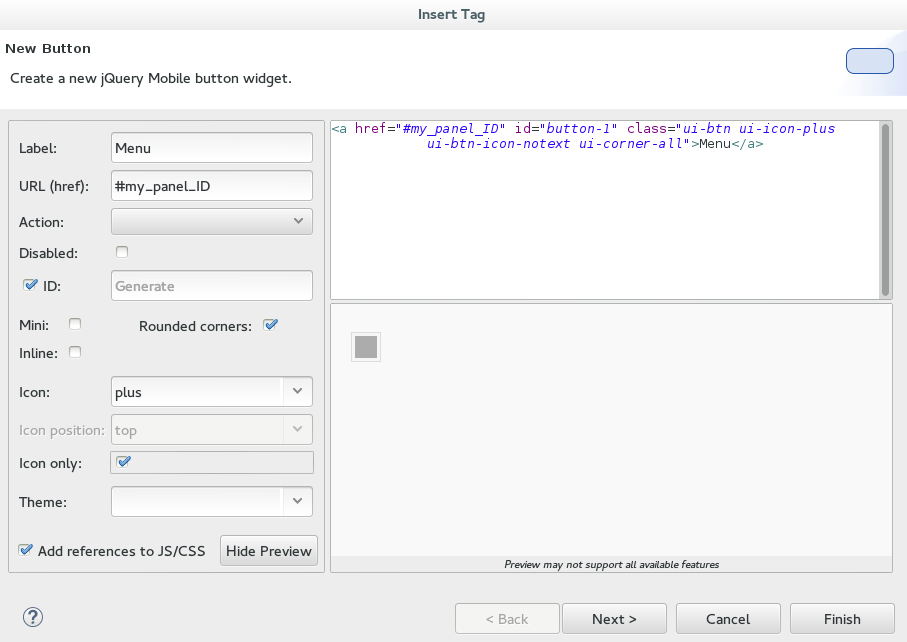907x642 pixels.
Task: Click 'Preview may not support all available features' text
Action: click(x=611, y=564)
